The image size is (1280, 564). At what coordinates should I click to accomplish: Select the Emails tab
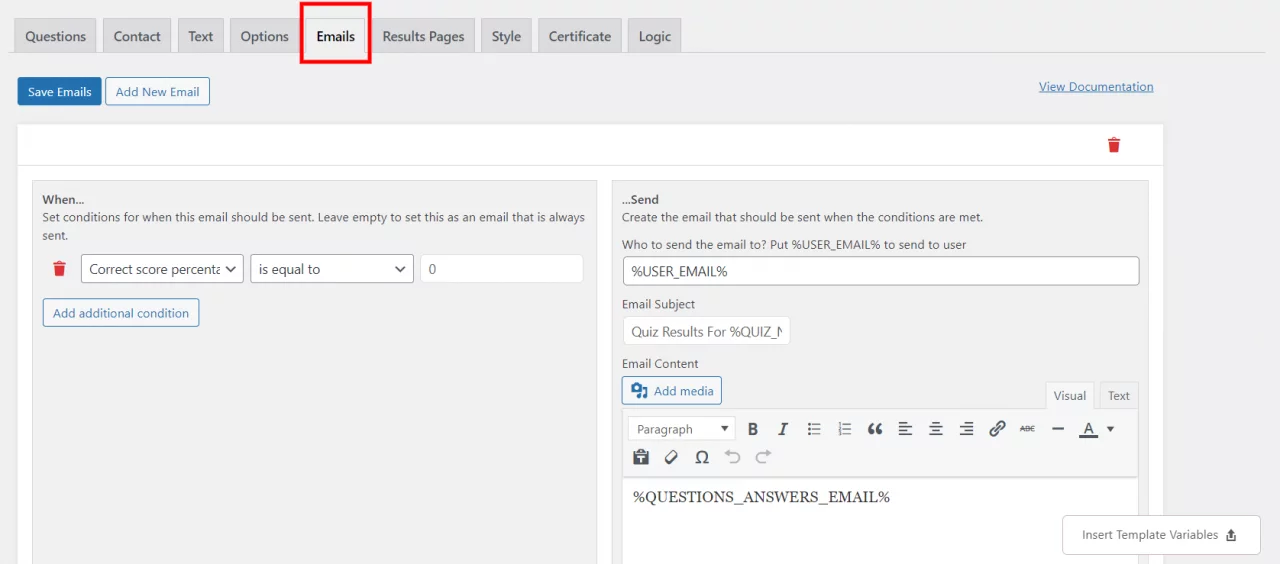click(x=336, y=36)
